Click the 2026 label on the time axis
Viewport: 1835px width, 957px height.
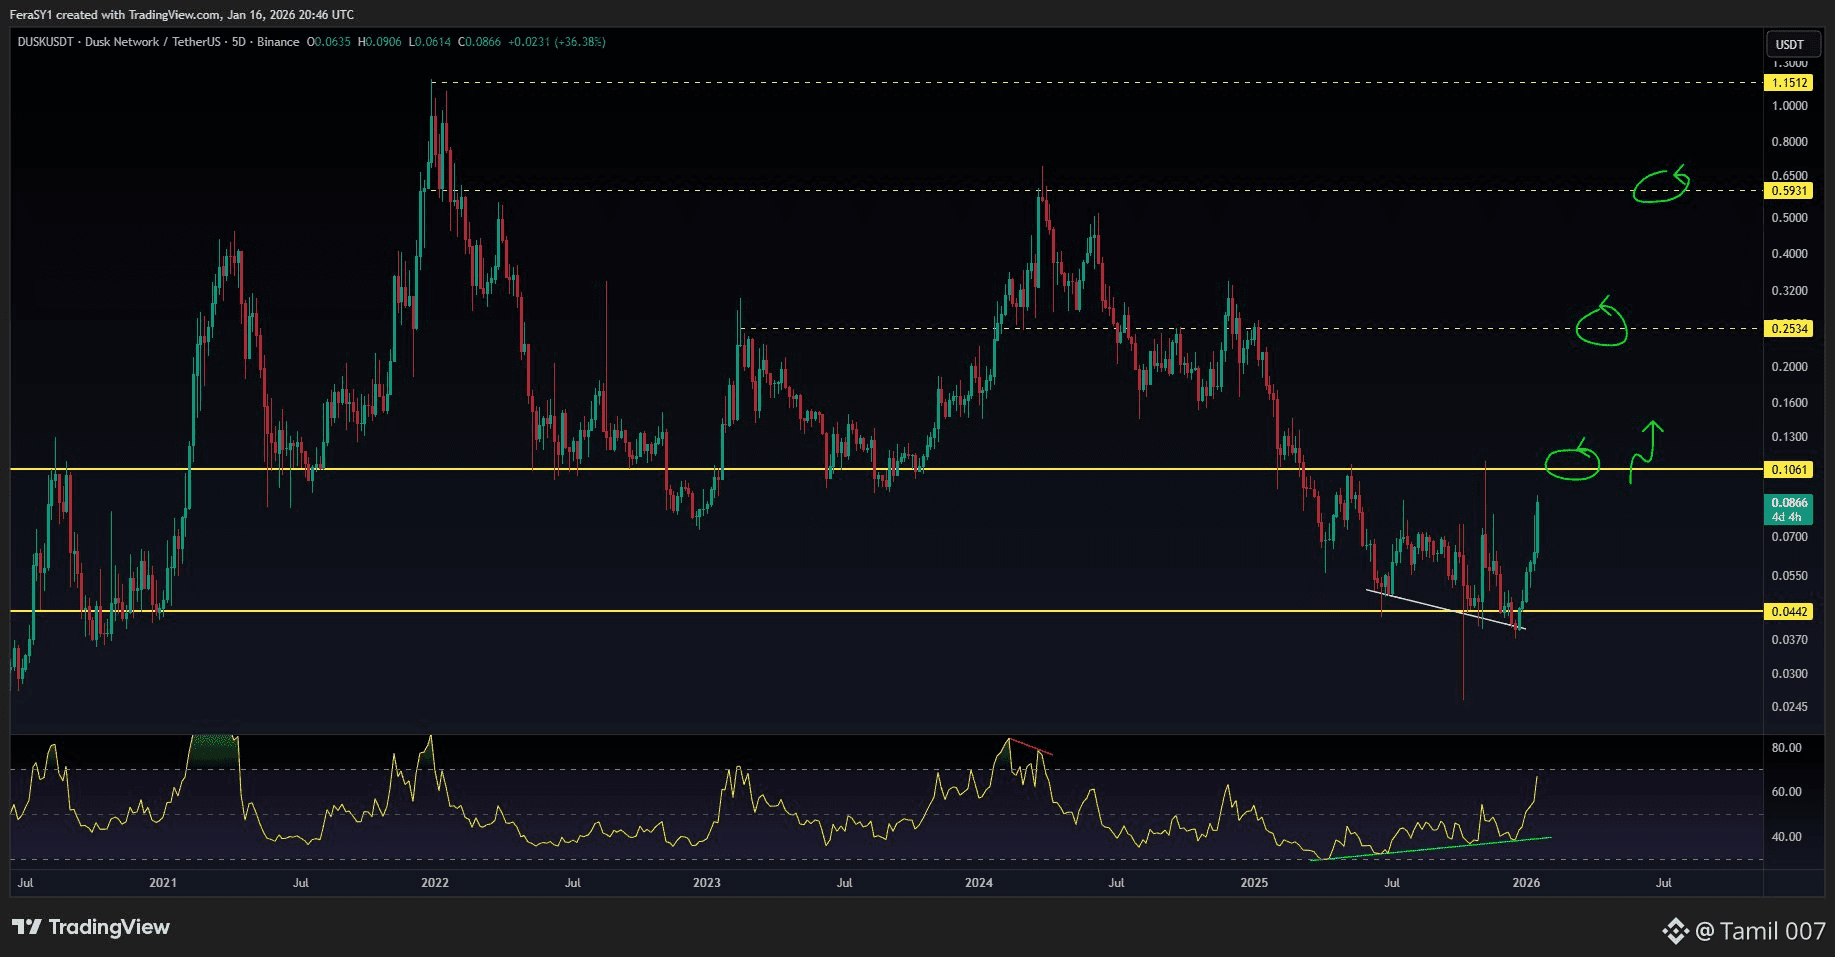click(1526, 882)
